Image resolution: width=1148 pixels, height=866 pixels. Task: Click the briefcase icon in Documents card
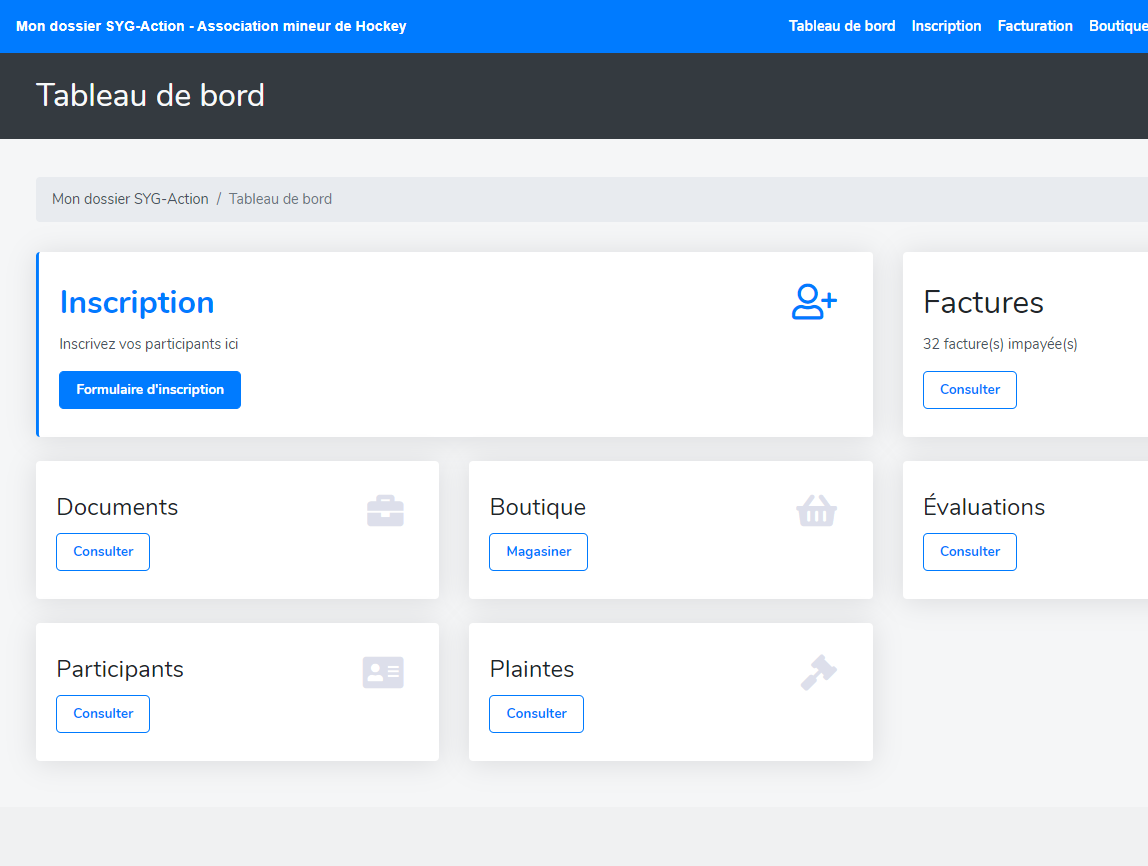tap(385, 511)
